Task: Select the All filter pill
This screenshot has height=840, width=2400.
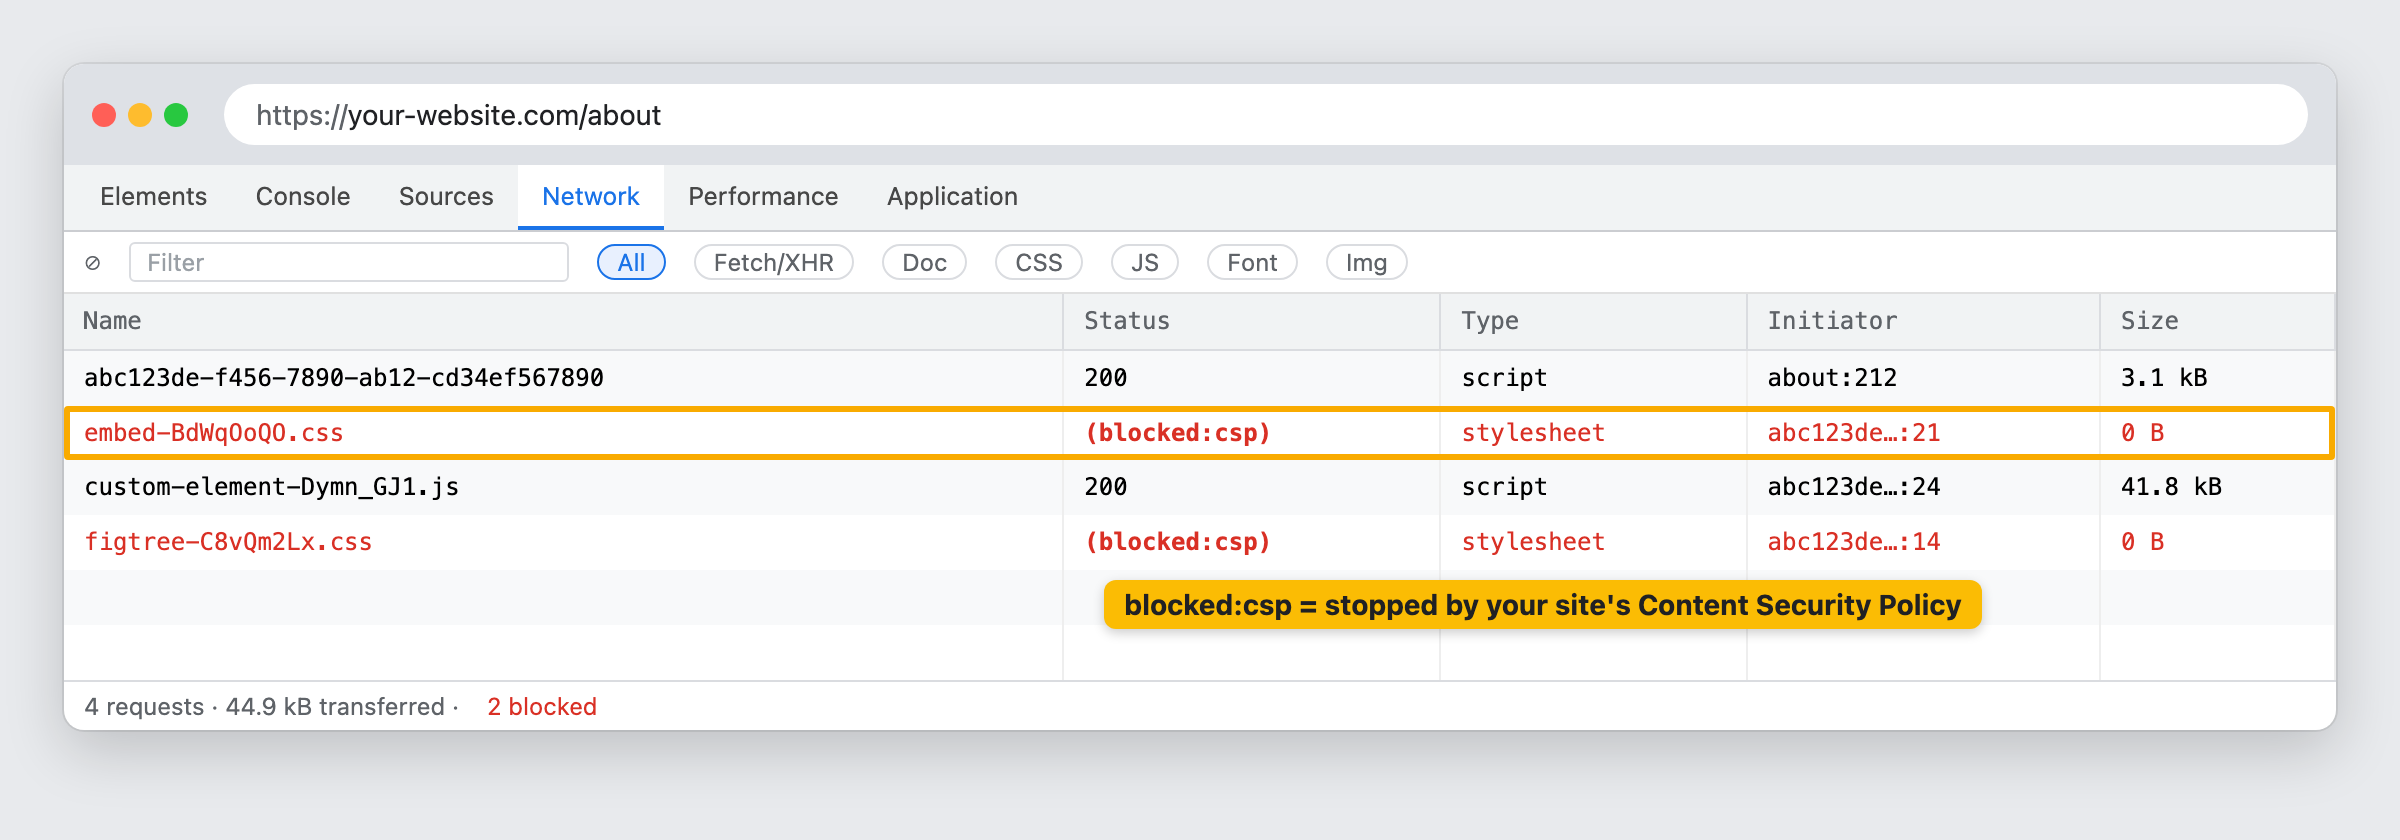Action: click(x=631, y=262)
